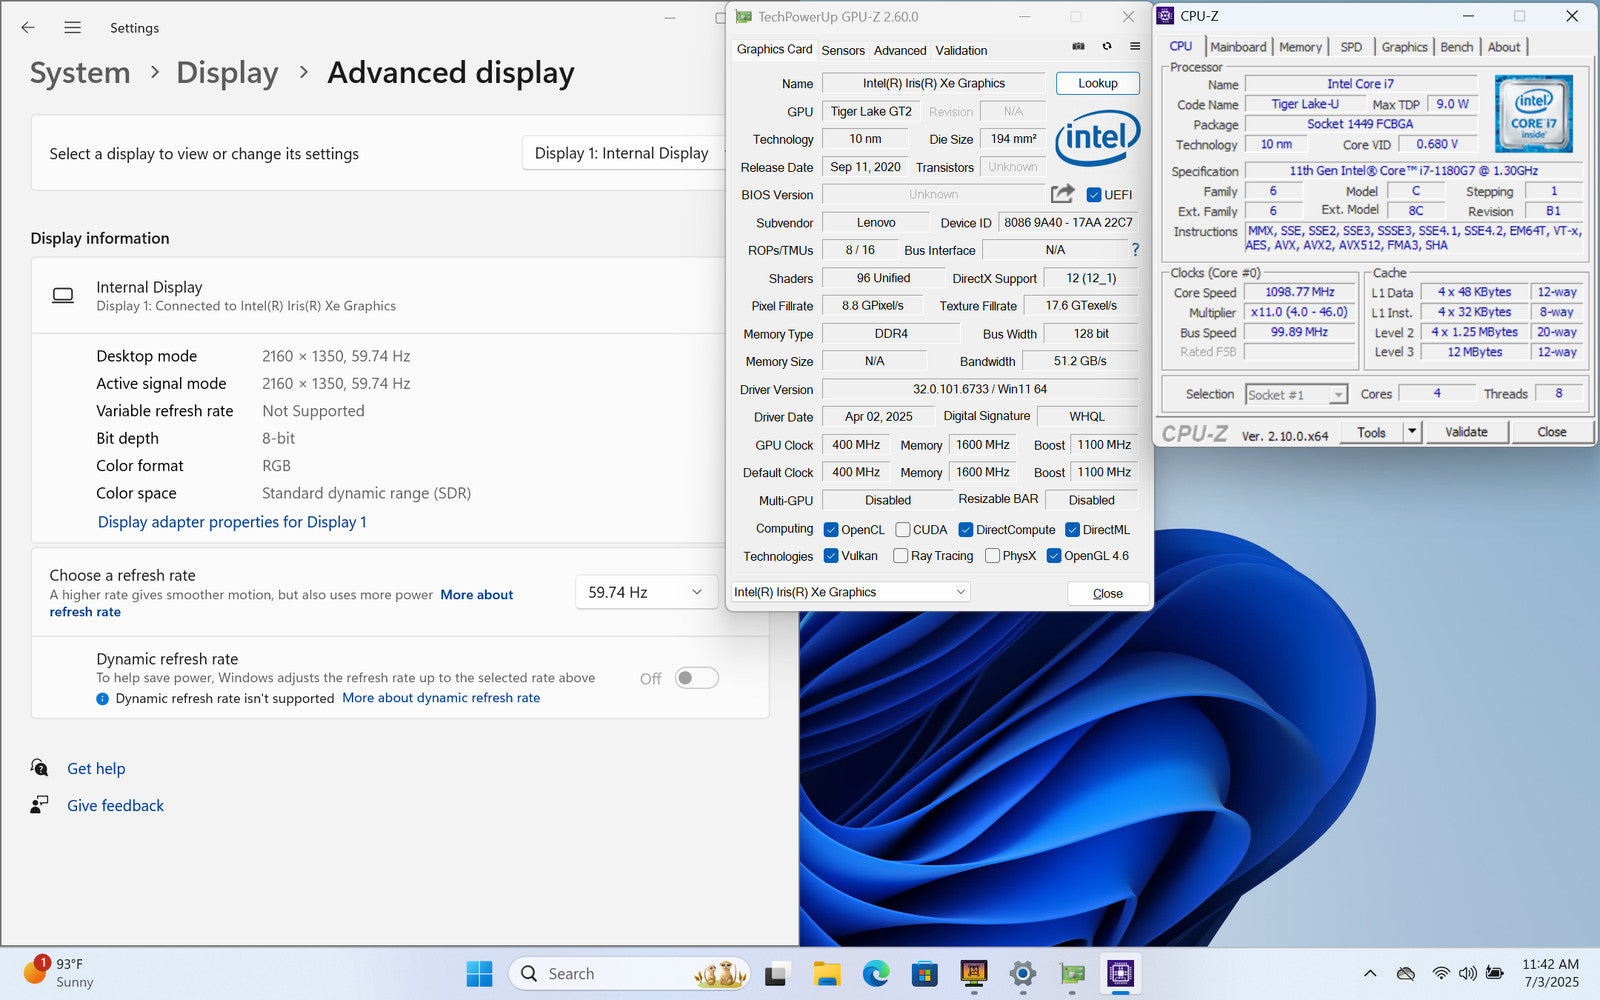
Task: Click the BIOS export share icon
Action: tap(1062, 194)
